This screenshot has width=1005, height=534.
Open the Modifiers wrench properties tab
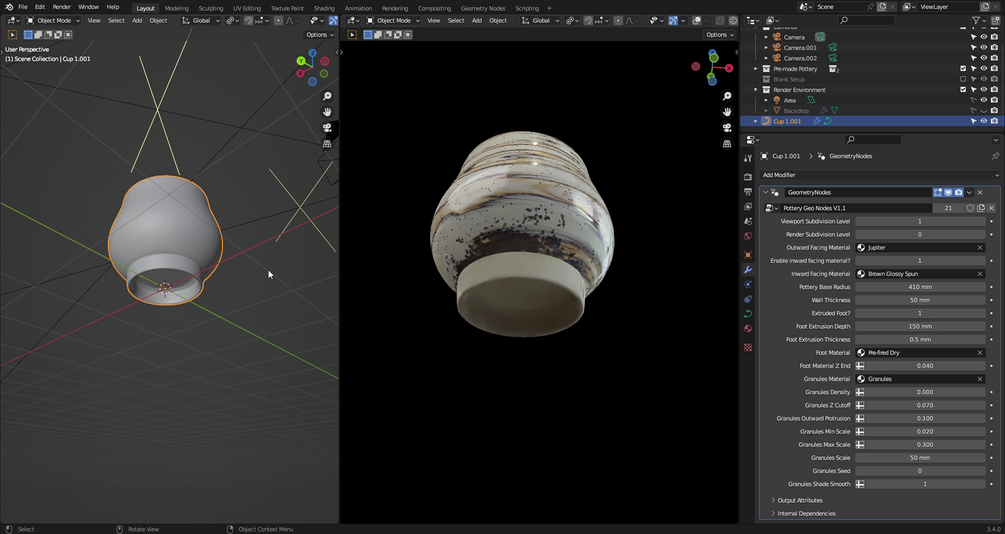click(x=748, y=270)
